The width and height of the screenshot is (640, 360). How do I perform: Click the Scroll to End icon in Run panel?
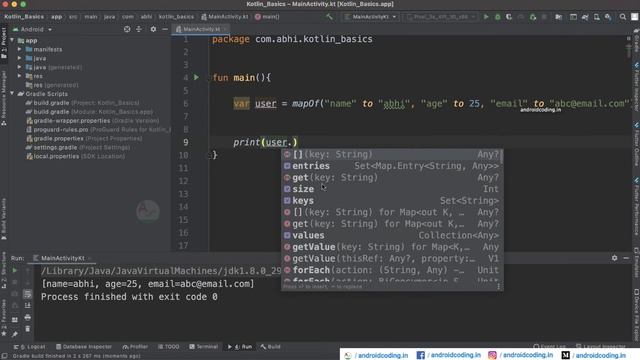27,305
